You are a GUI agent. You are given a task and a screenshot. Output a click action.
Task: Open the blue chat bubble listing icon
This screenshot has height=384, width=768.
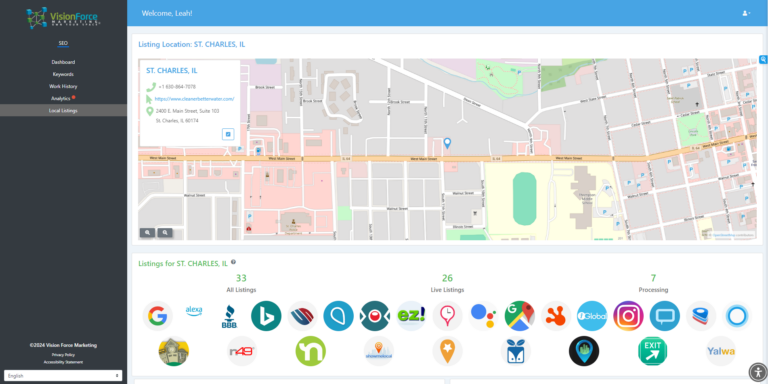[x=665, y=316]
